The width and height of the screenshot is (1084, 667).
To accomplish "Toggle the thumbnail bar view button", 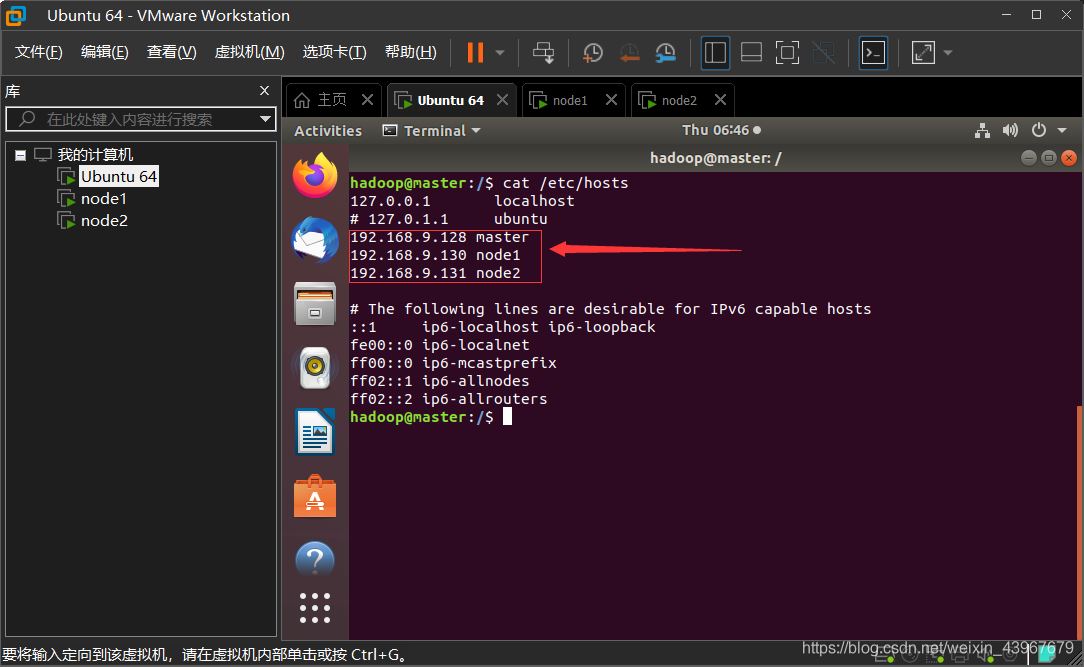I will pos(751,52).
